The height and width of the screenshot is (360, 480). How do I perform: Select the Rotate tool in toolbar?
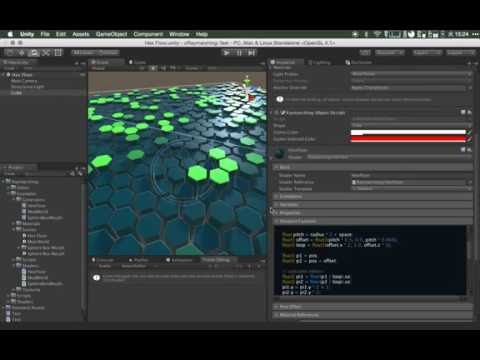coord(34,53)
